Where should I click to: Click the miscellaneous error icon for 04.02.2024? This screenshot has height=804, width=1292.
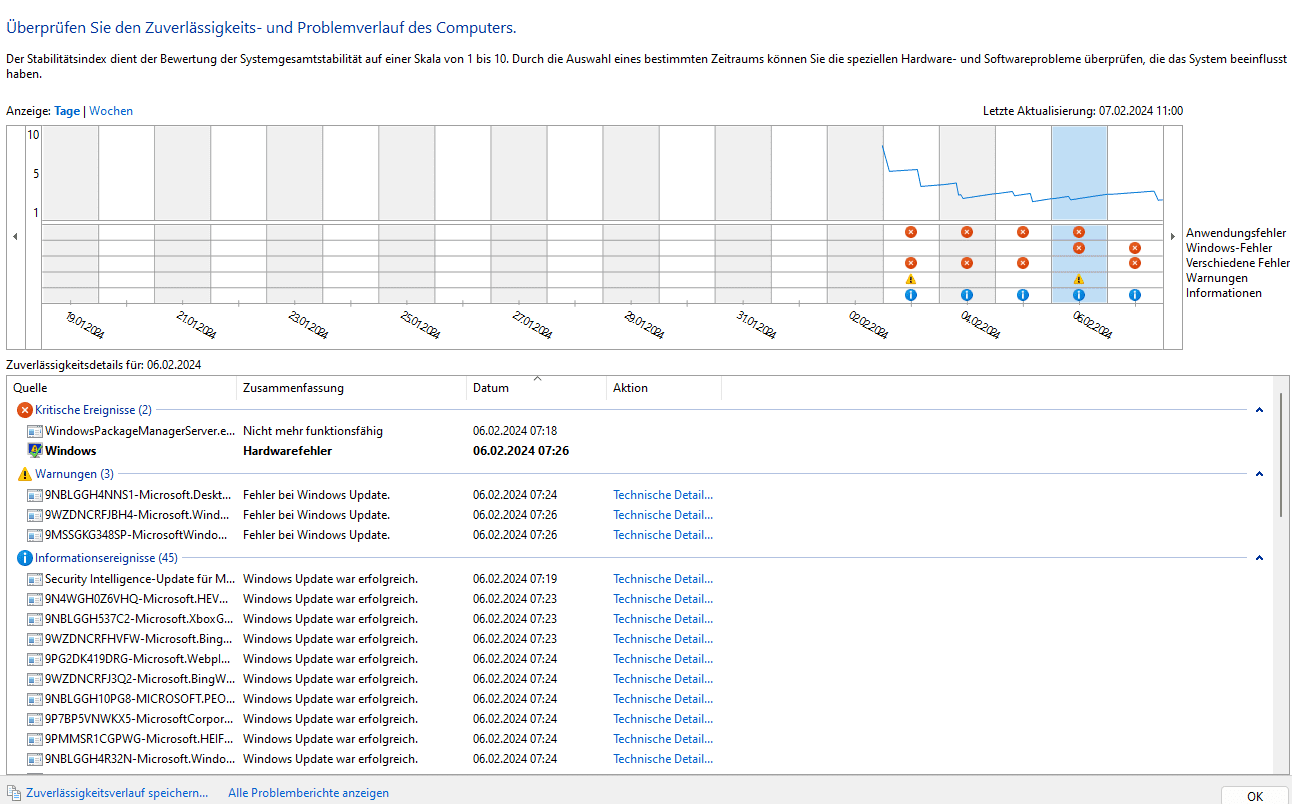[x=967, y=263]
